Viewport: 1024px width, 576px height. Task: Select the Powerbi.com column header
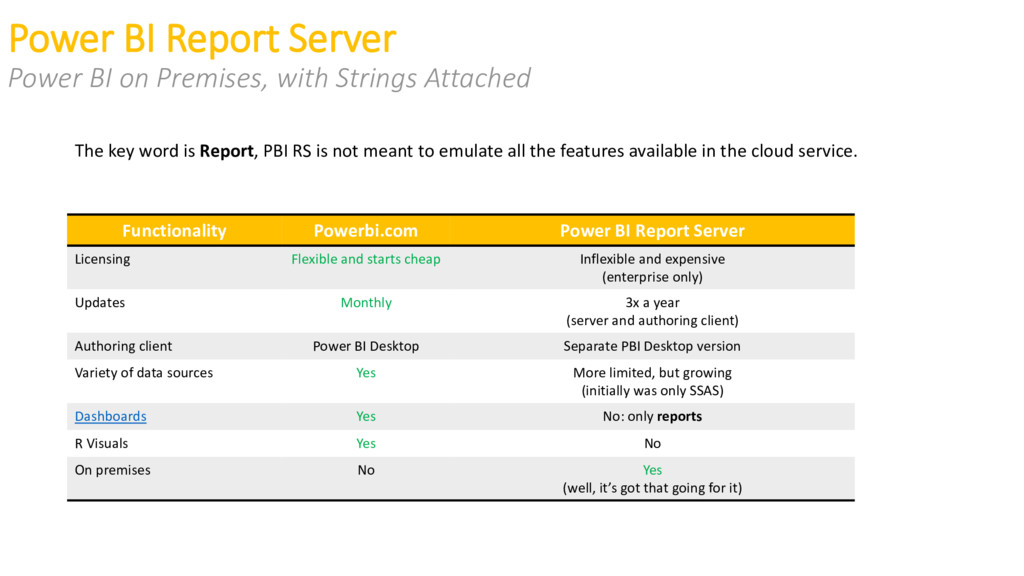point(366,231)
